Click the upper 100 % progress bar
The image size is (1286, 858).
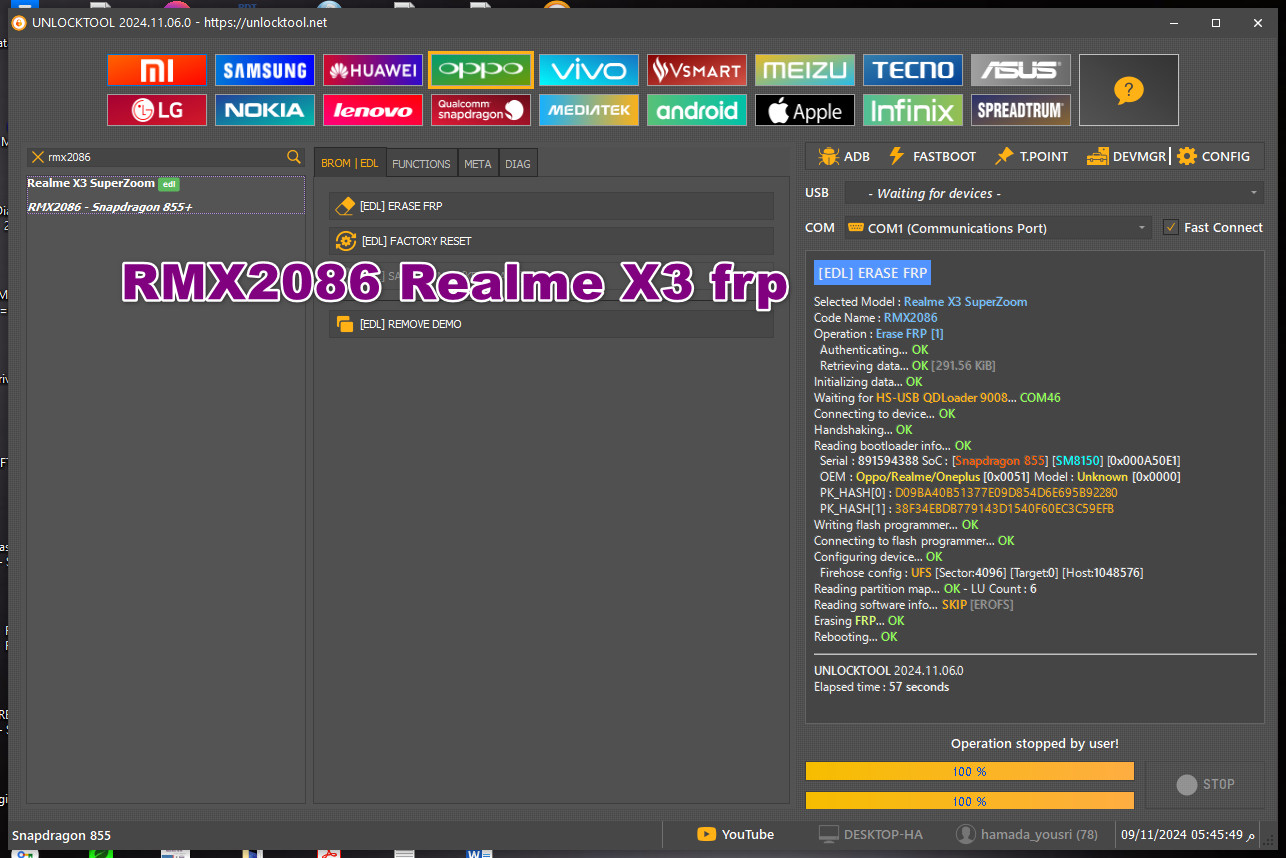click(x=970, y=771)
